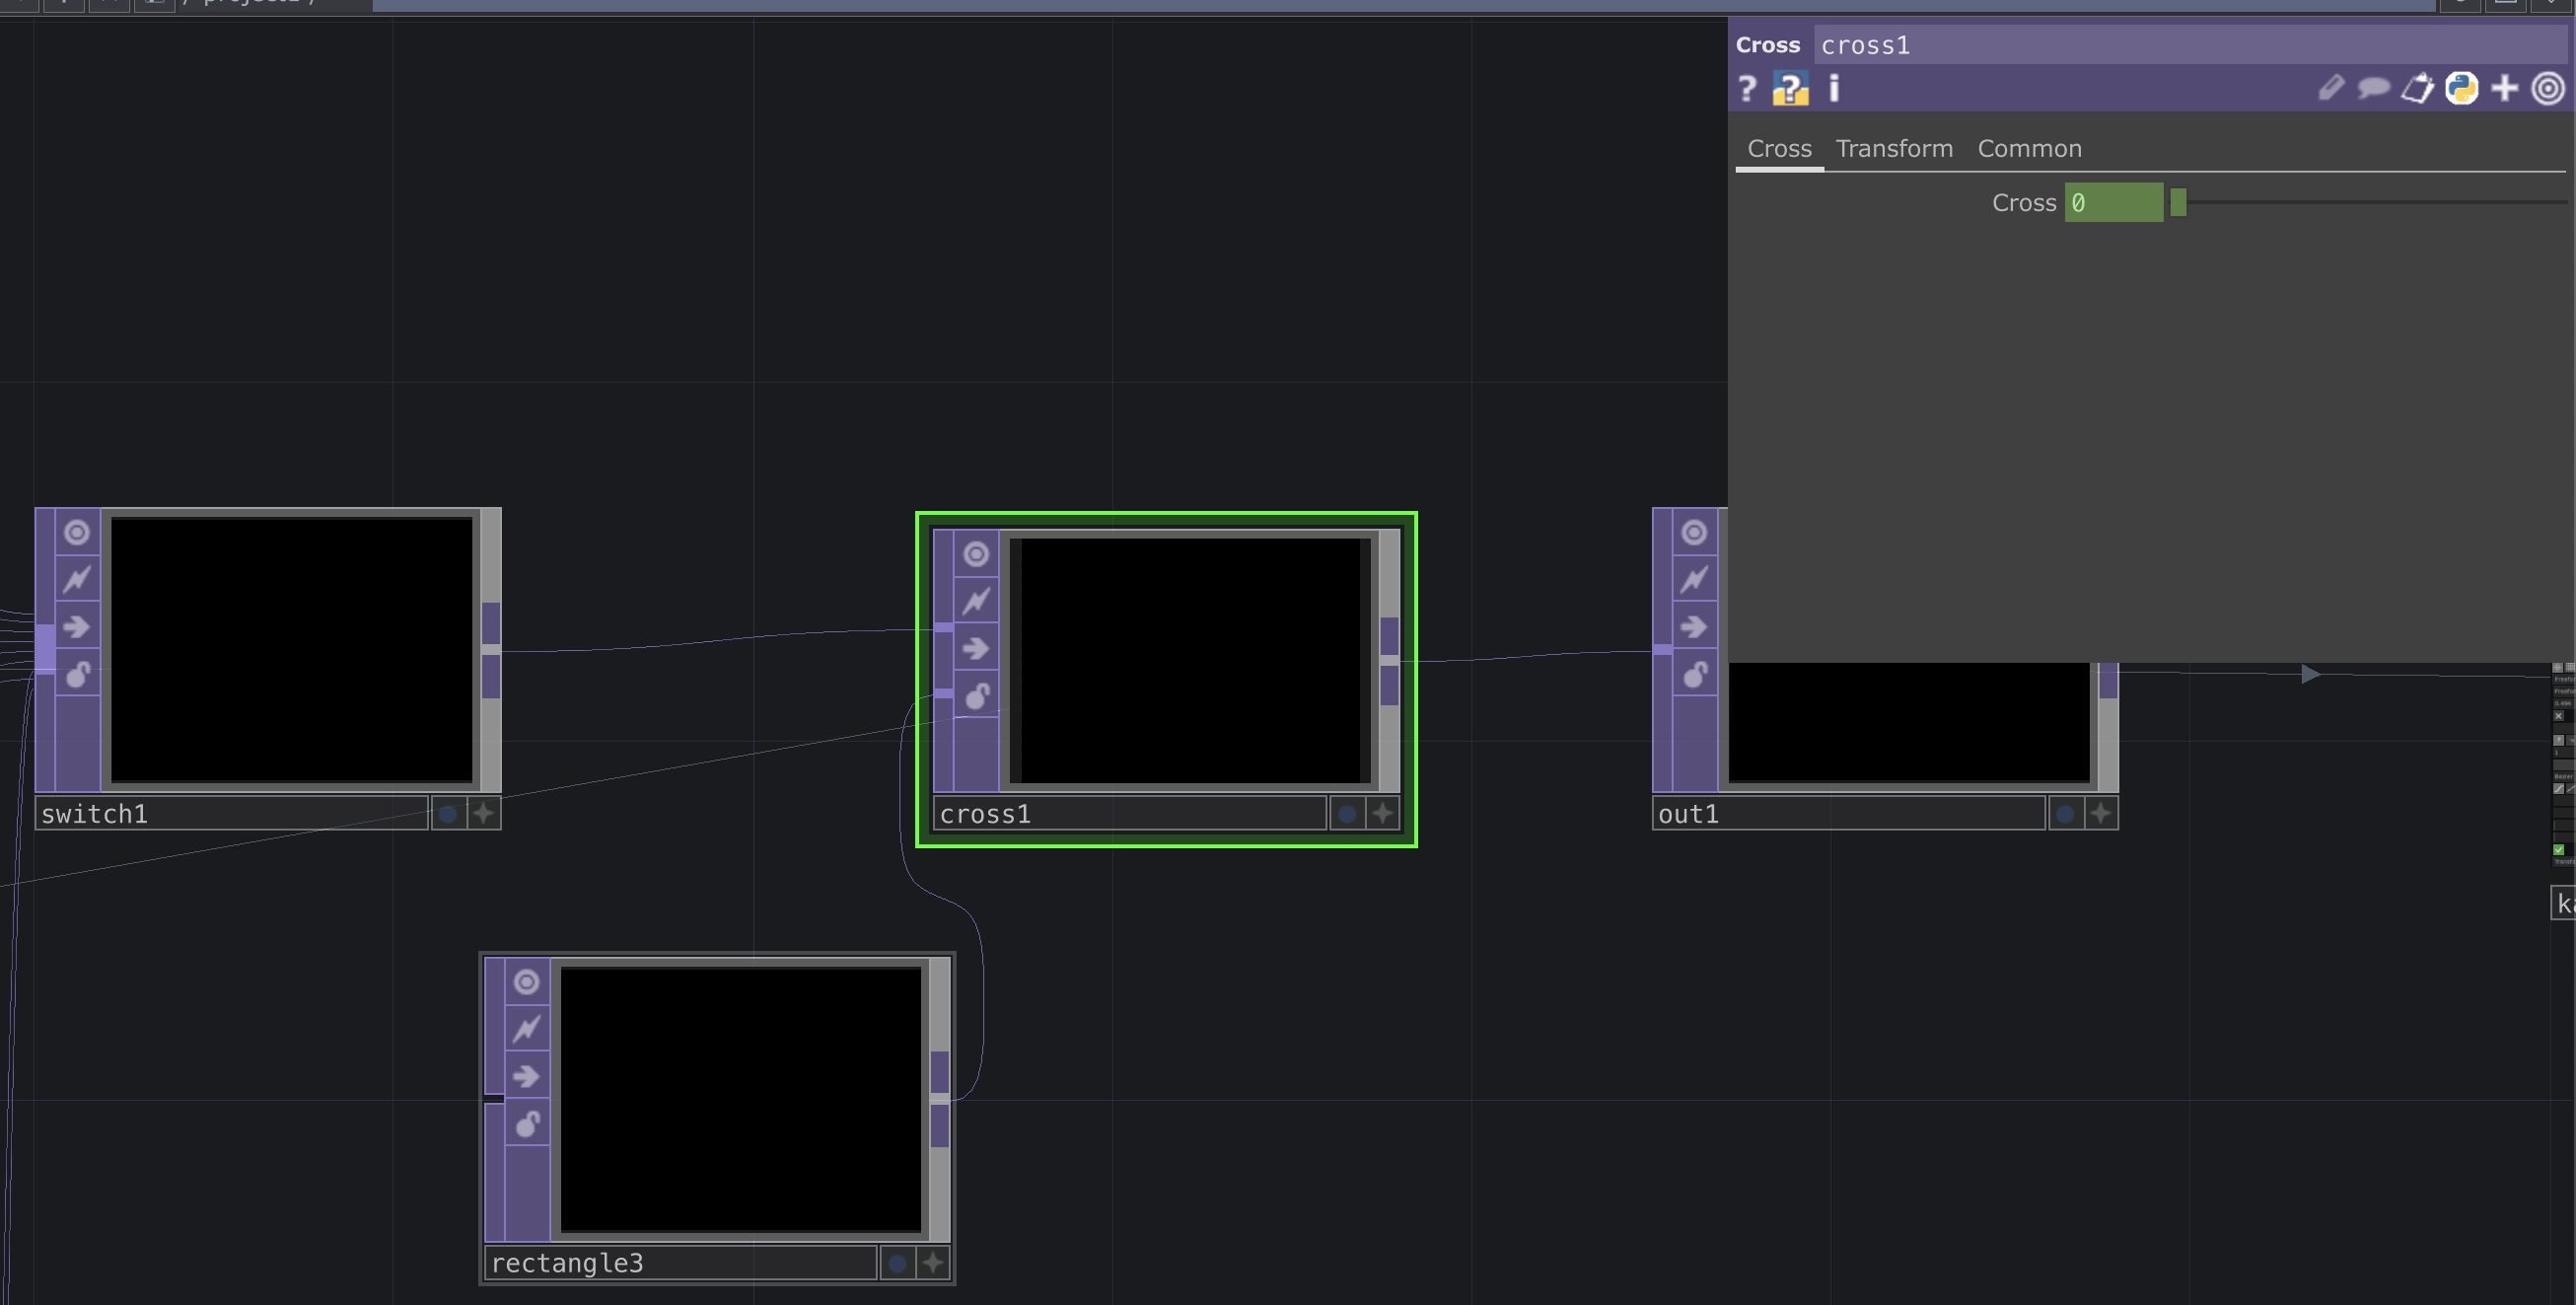Toggle bypass flag on switch1 node
2576x1305 pixels.
[77, 579]
